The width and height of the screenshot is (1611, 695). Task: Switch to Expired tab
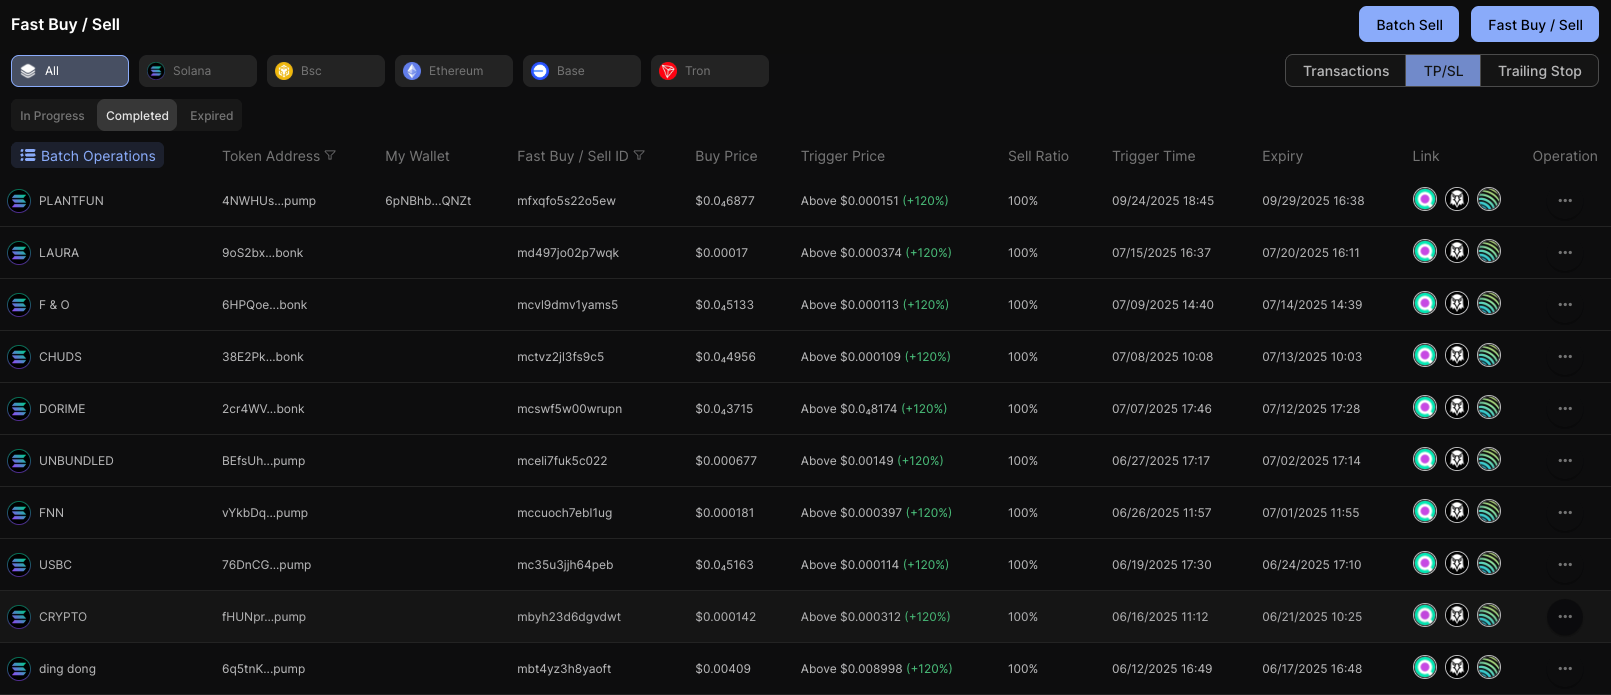[x=211, y=116]
